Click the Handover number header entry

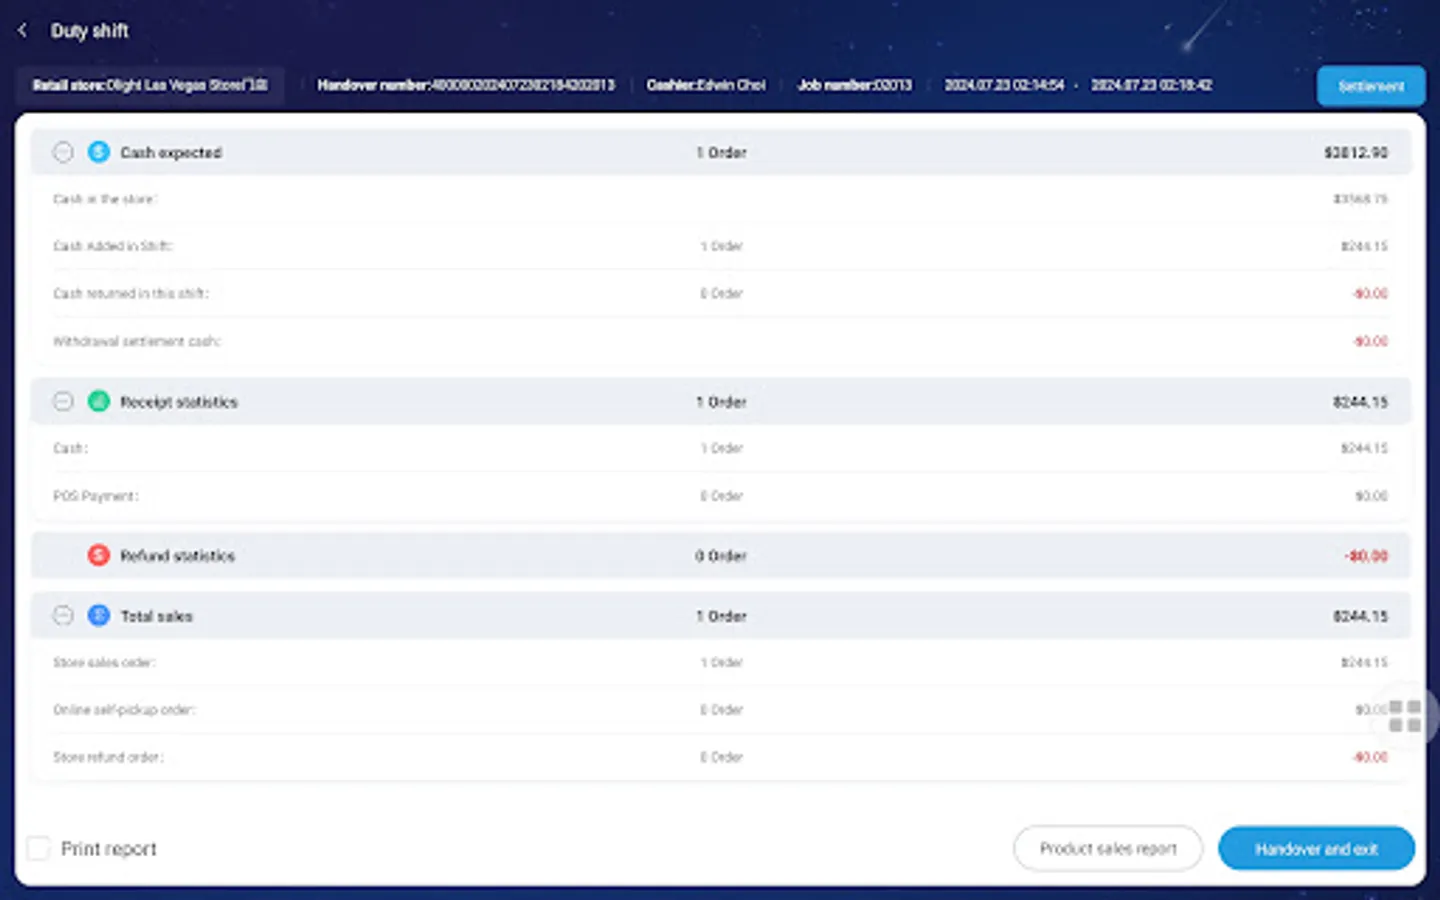pyautogui.click(x=467, y=85)
